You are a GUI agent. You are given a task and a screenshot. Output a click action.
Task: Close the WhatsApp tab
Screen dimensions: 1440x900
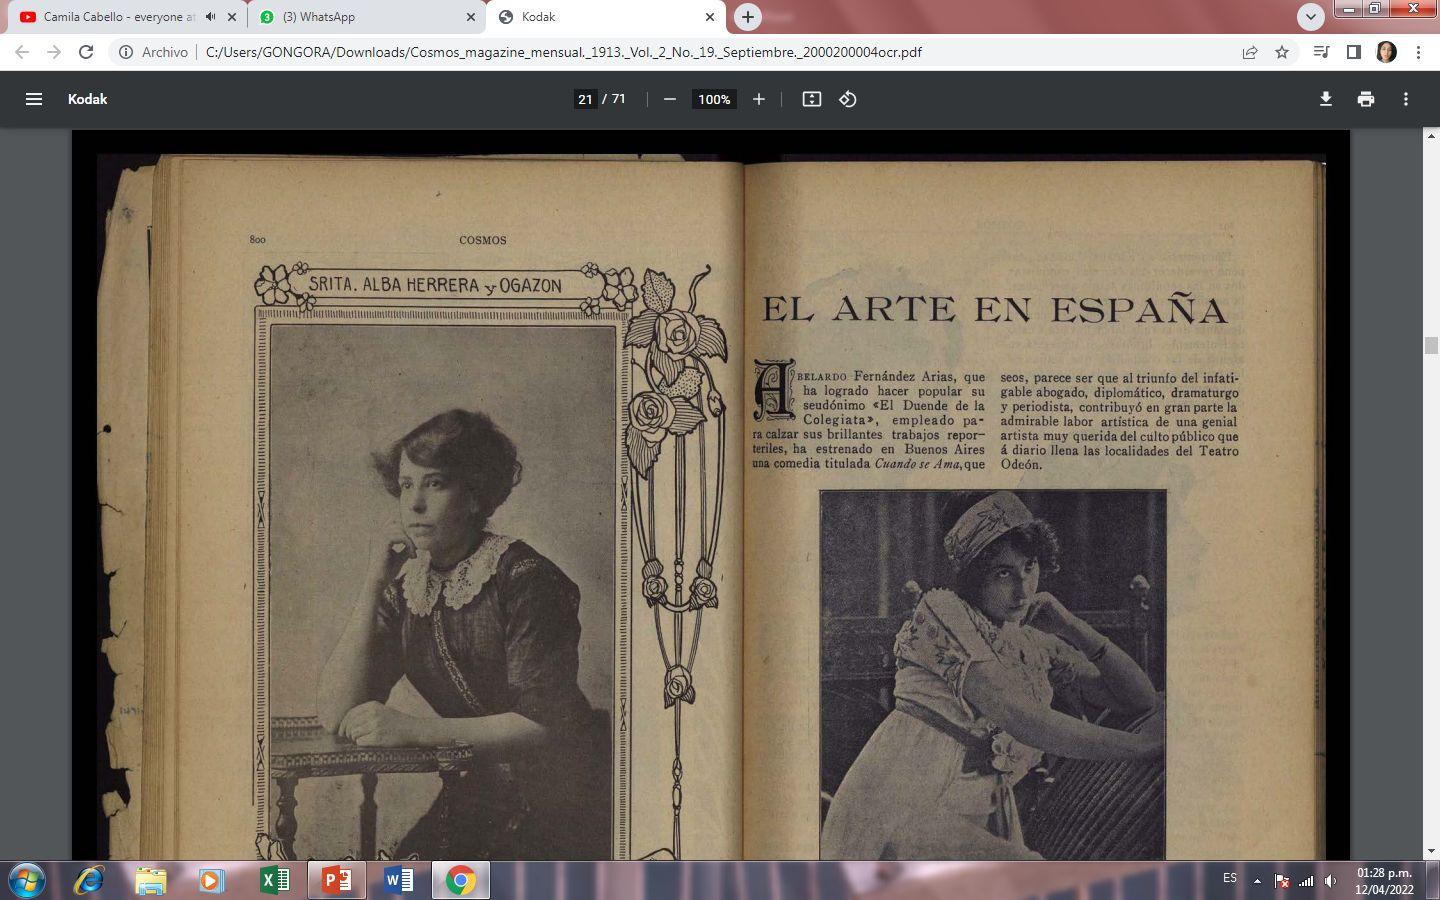pyautogui.click(x=471, y=17)
